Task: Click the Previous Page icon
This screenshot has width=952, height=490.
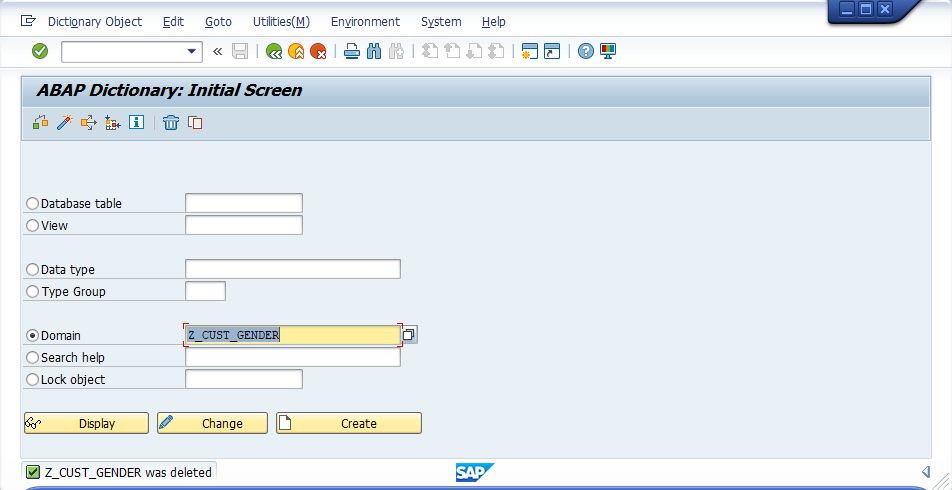Action: 452,51
